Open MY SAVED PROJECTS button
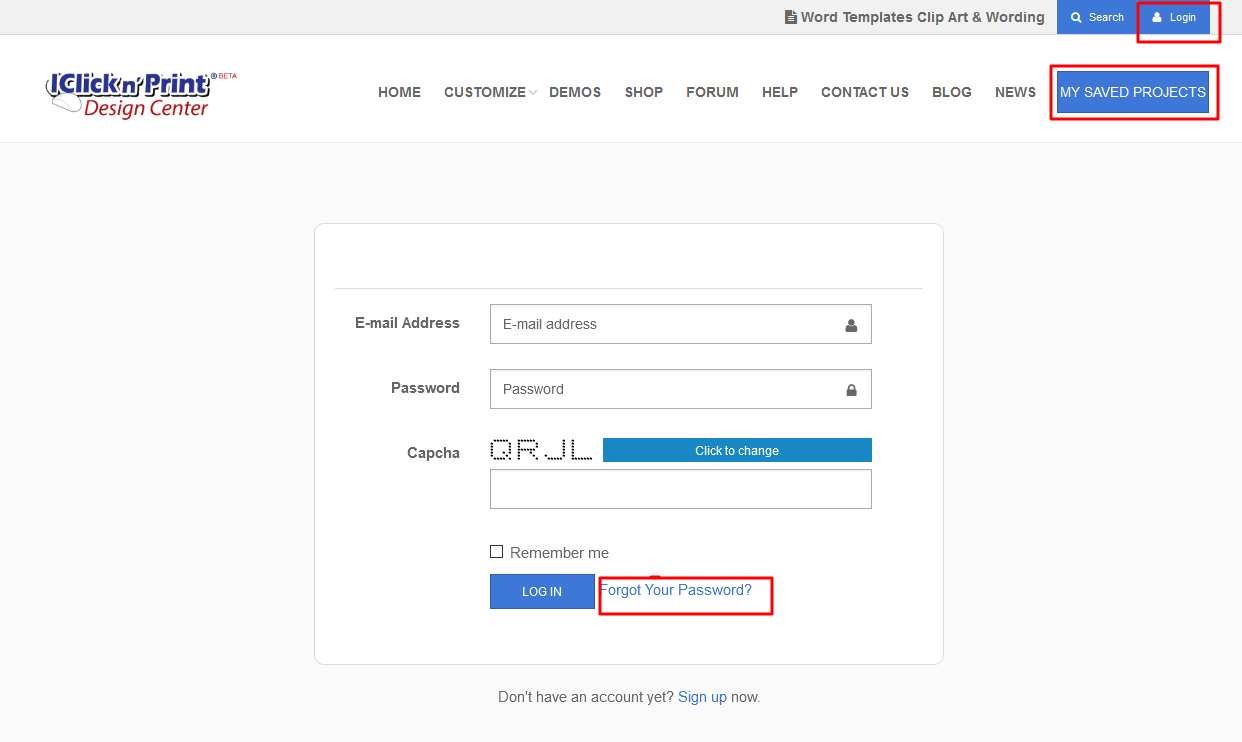Screen dimensions: 1242x742 tap(1133, 92)
